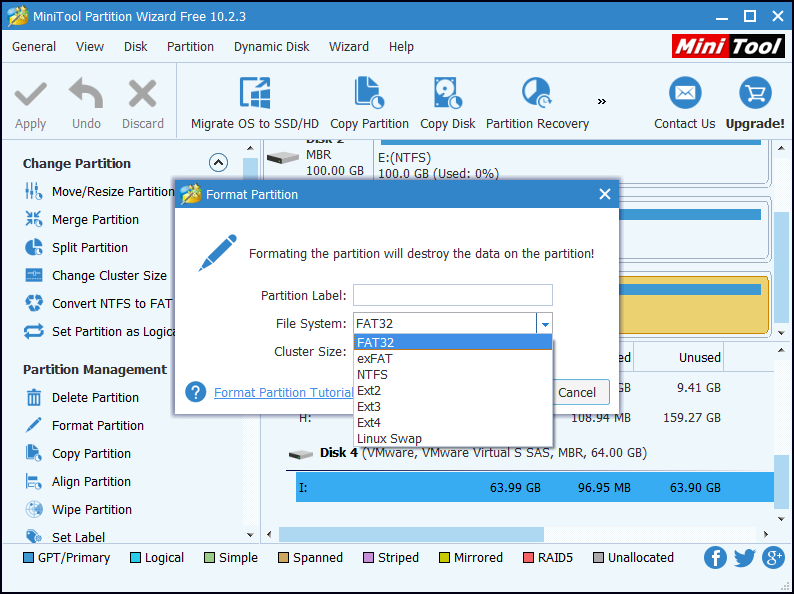Click the Upgrade shopping cart icon
Screen dimensions: 794x594
pyautogui.click(x=755, y=93)
